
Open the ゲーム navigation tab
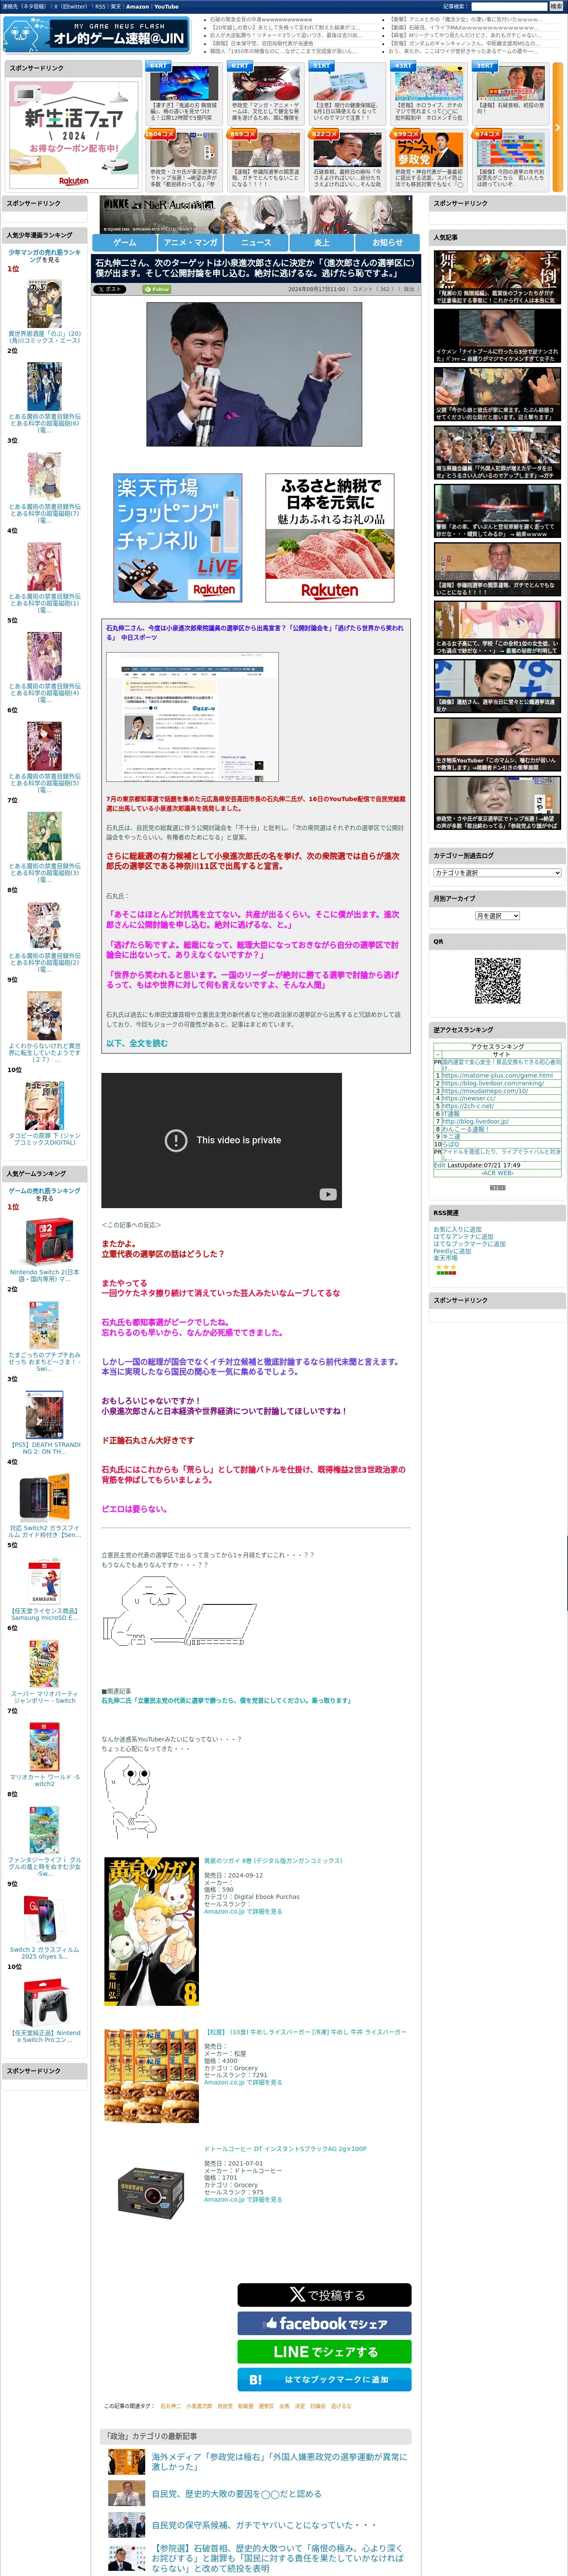tap(125, 242)
